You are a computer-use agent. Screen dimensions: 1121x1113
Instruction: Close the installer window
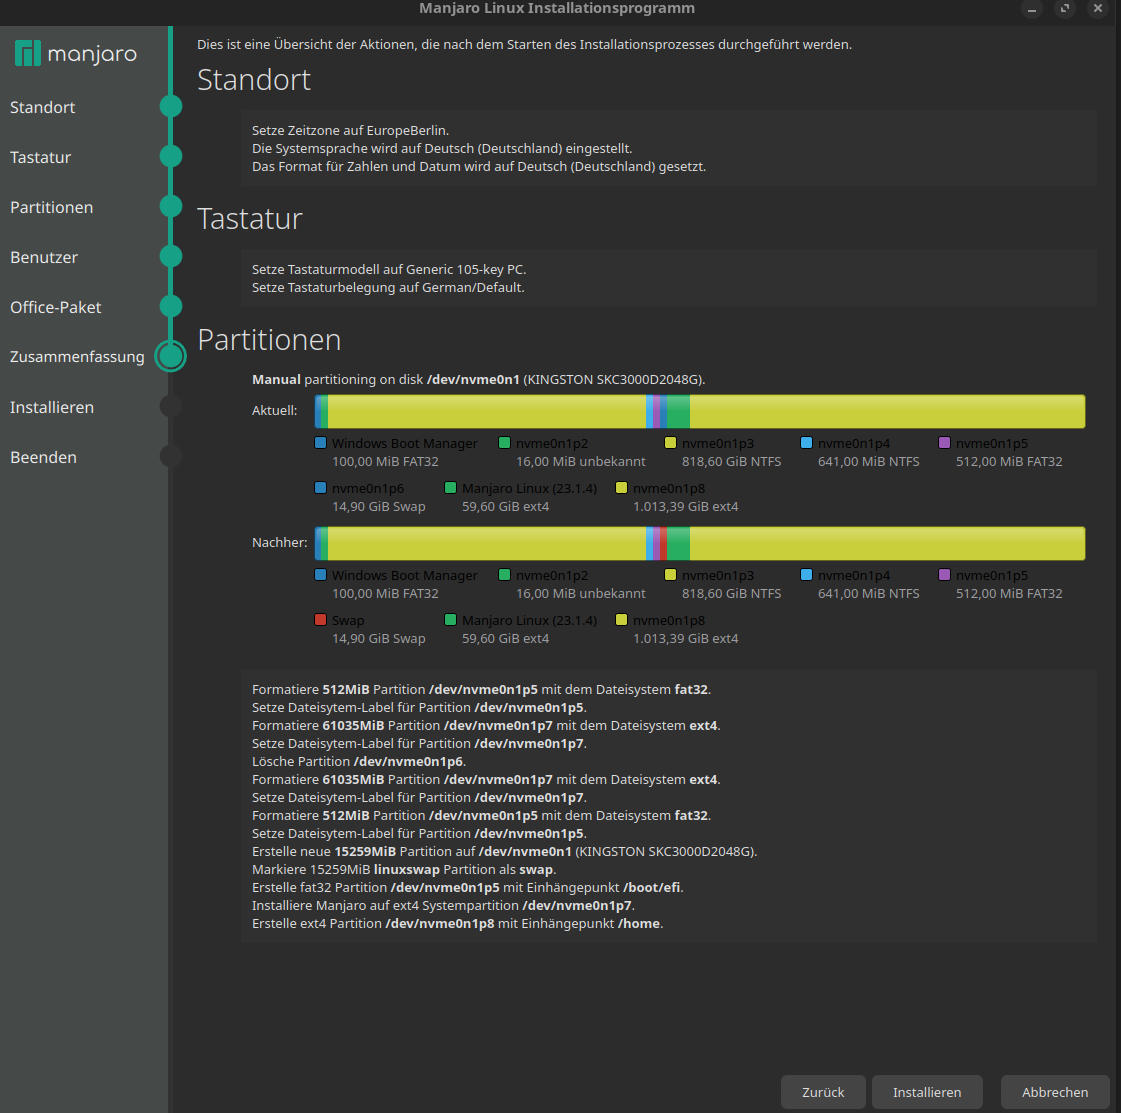(1097, 9)
